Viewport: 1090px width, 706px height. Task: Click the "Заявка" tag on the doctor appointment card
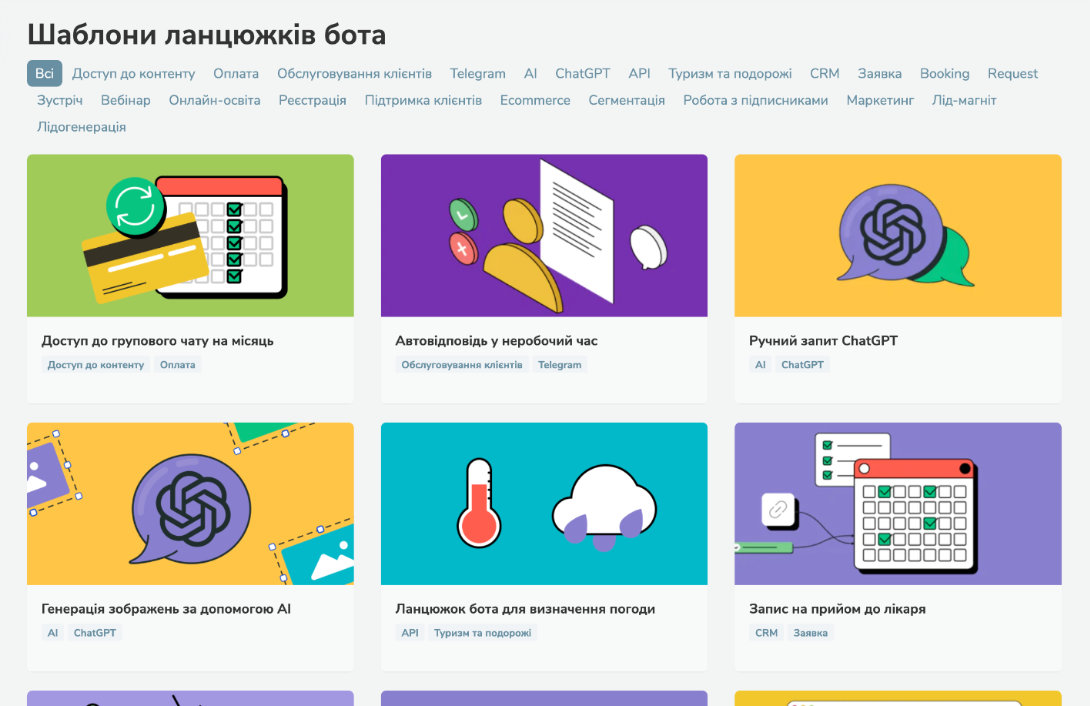pos(810,632)
